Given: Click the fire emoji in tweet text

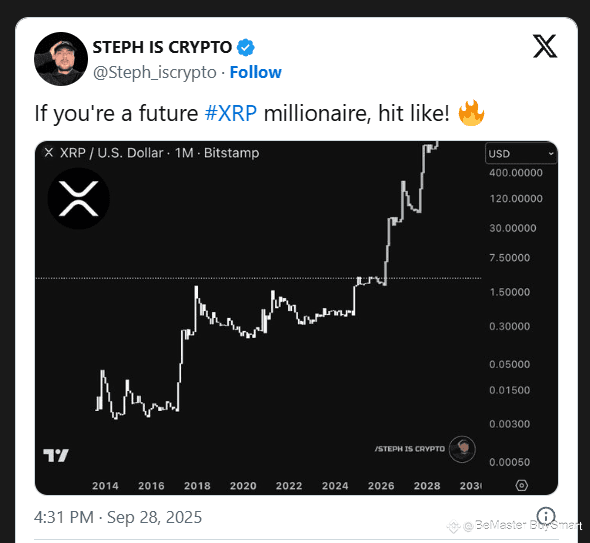Looking at the screenshot, I should (471, 113).
